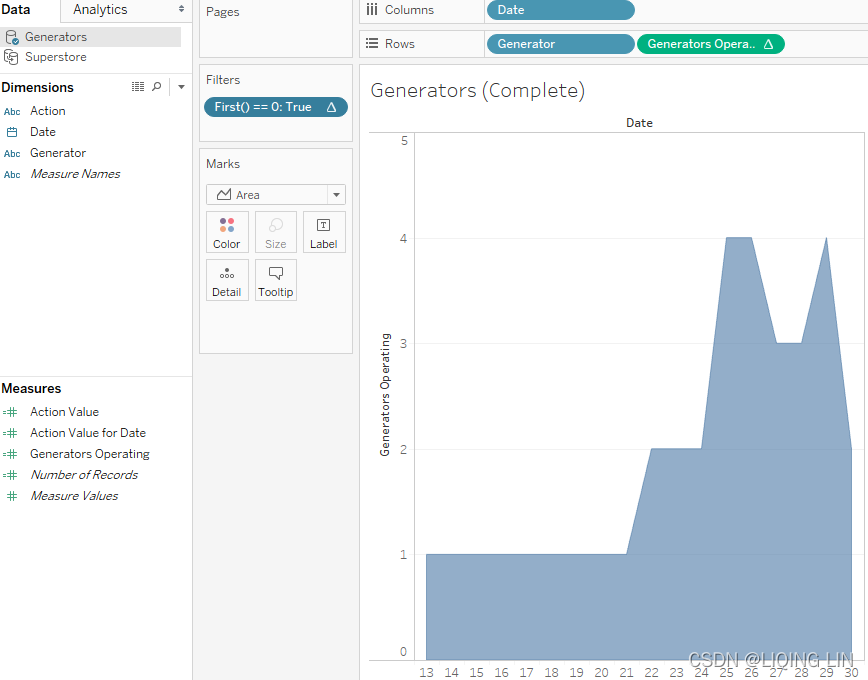
Task: Click the calculated number icon beside Action Value
Action: [x=10, y=412]
